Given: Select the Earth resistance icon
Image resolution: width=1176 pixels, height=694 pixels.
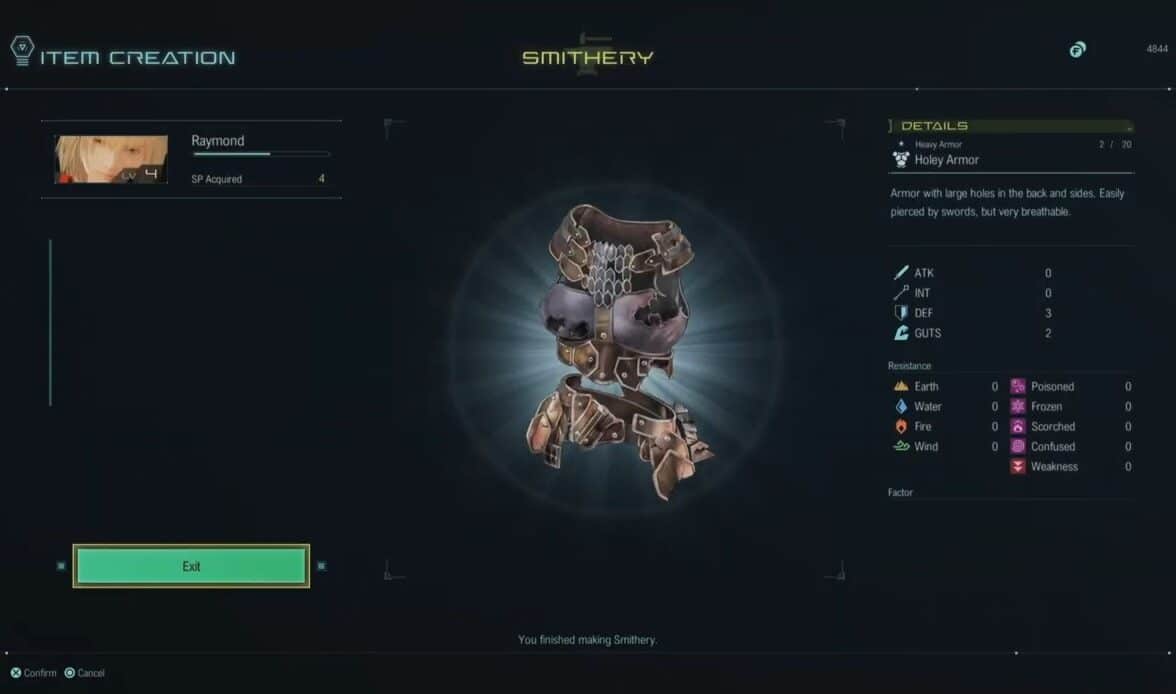Looking at the screenshot, I should pyautogui.click(x=901, y=386).
